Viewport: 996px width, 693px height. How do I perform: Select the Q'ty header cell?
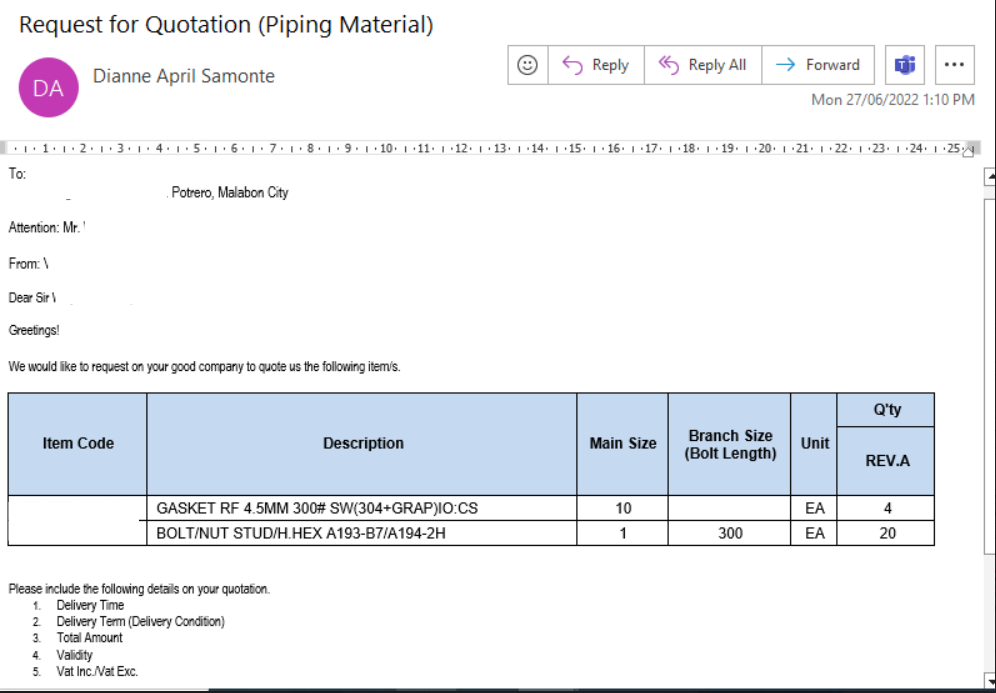click(x=886, y=410)
